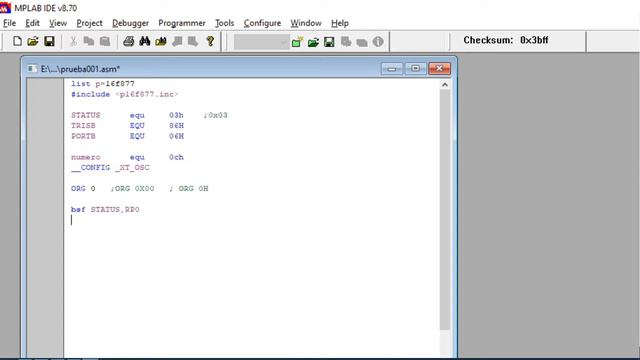This screenshot has width=640, height=360.
Task: Click the ';ORG 0X00' comment
Action: point(133,189)
